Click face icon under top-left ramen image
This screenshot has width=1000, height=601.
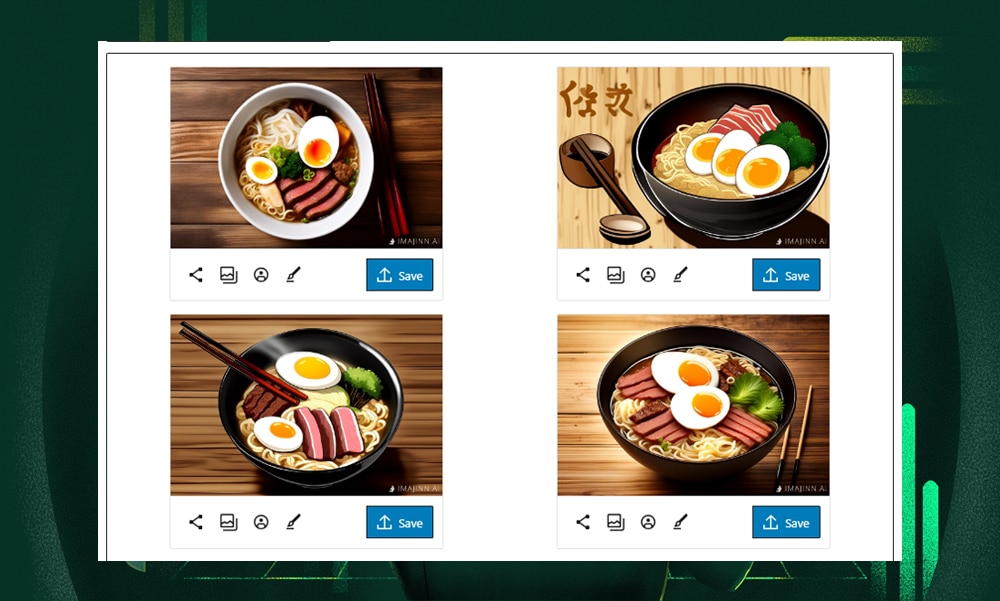pyautogui.click(x=261, y=275)
